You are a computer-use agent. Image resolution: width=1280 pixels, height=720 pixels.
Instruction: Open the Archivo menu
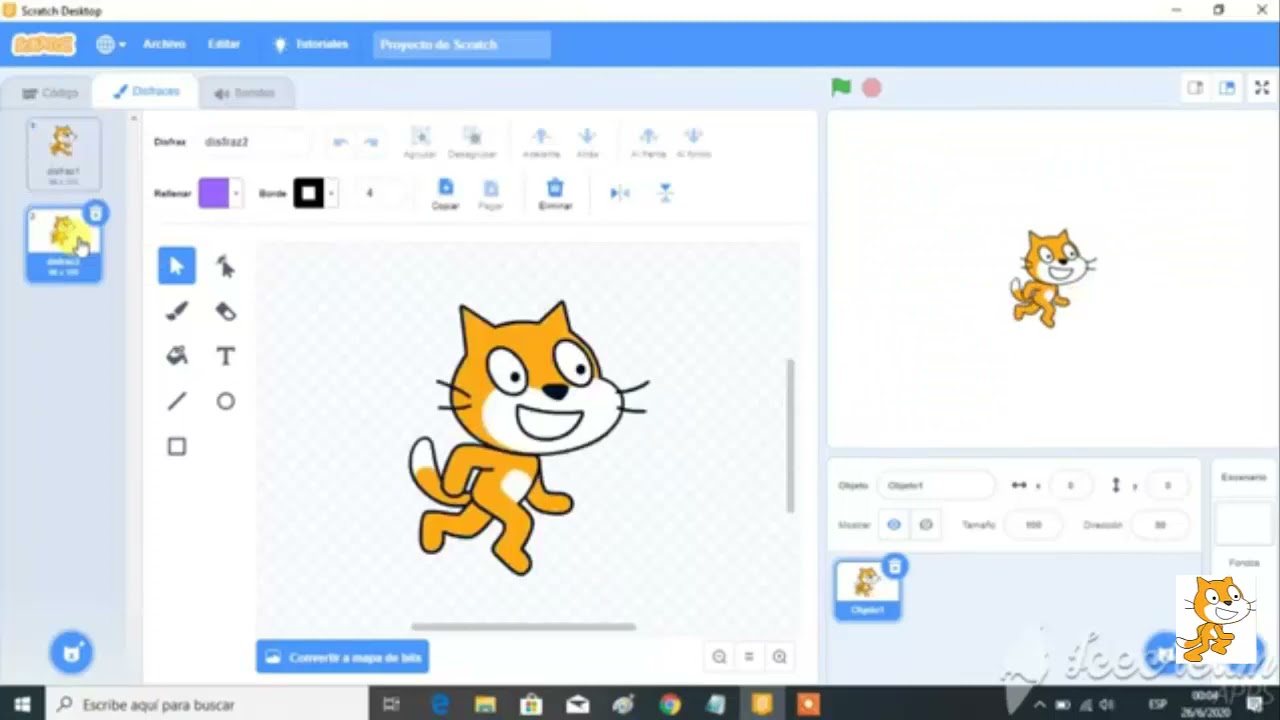click(x=164, y=44)
